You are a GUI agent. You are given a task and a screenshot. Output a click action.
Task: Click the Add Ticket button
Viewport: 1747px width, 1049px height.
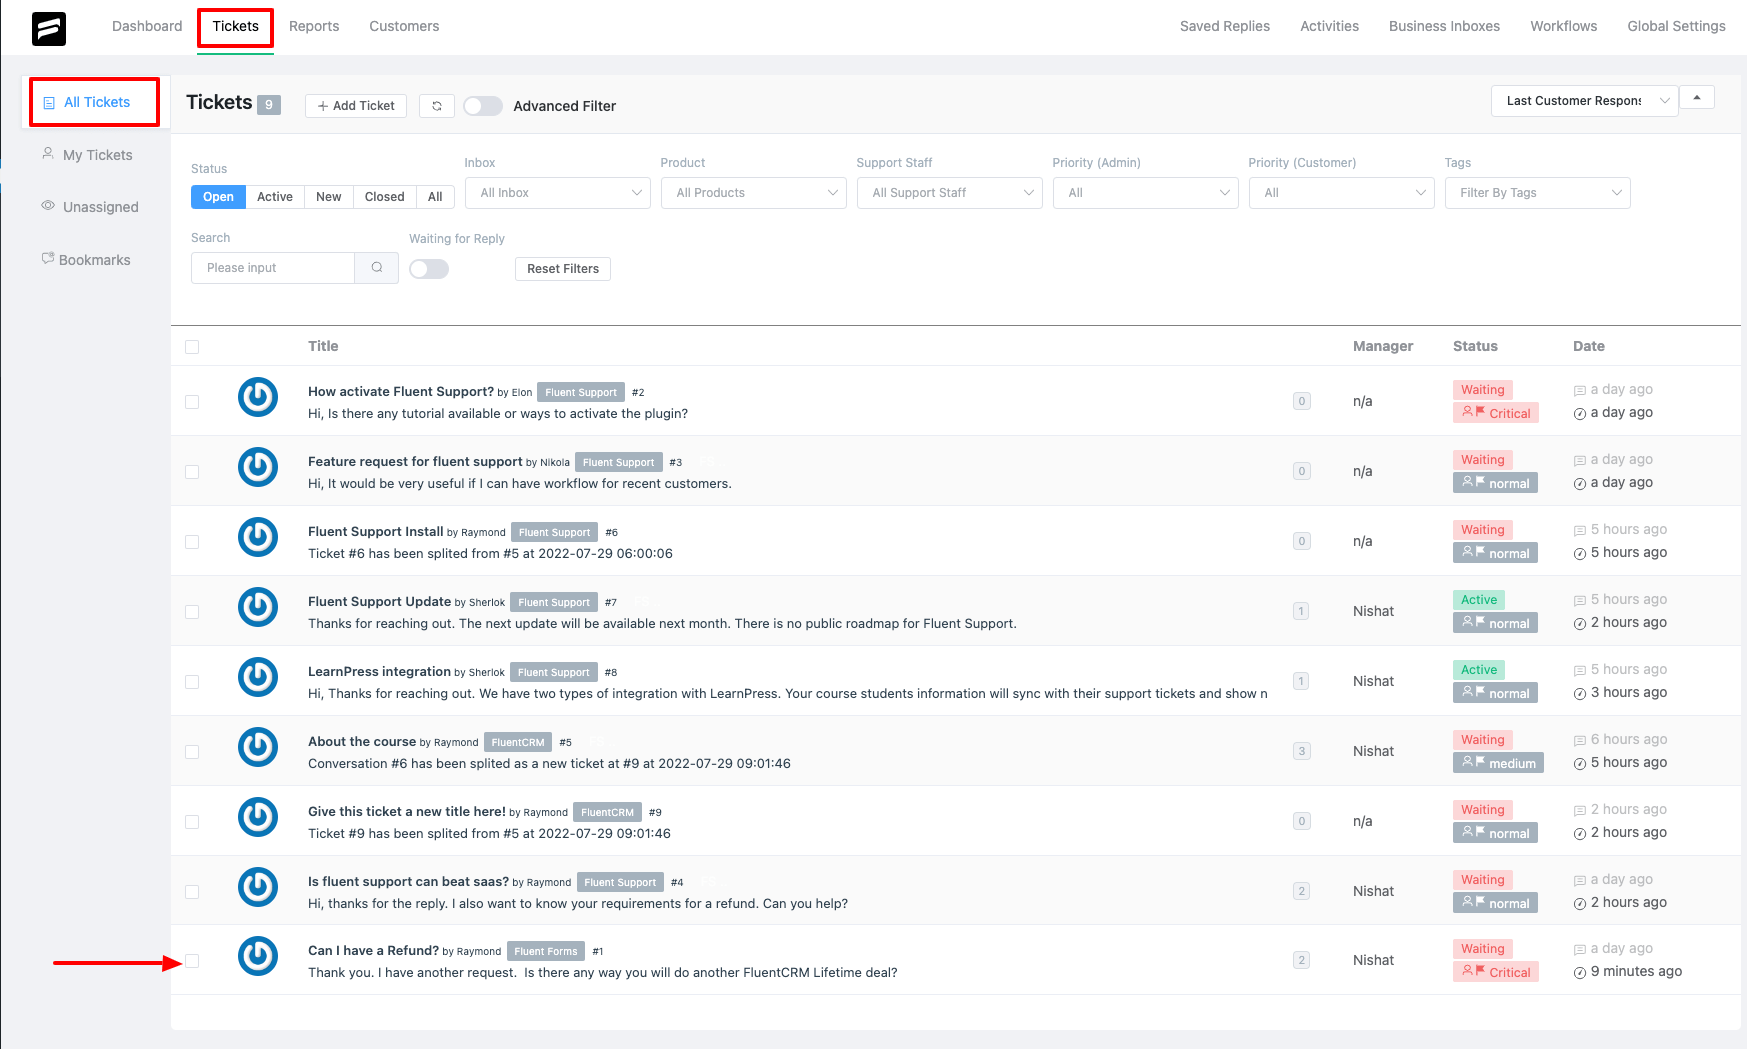(x=356, y=105)
